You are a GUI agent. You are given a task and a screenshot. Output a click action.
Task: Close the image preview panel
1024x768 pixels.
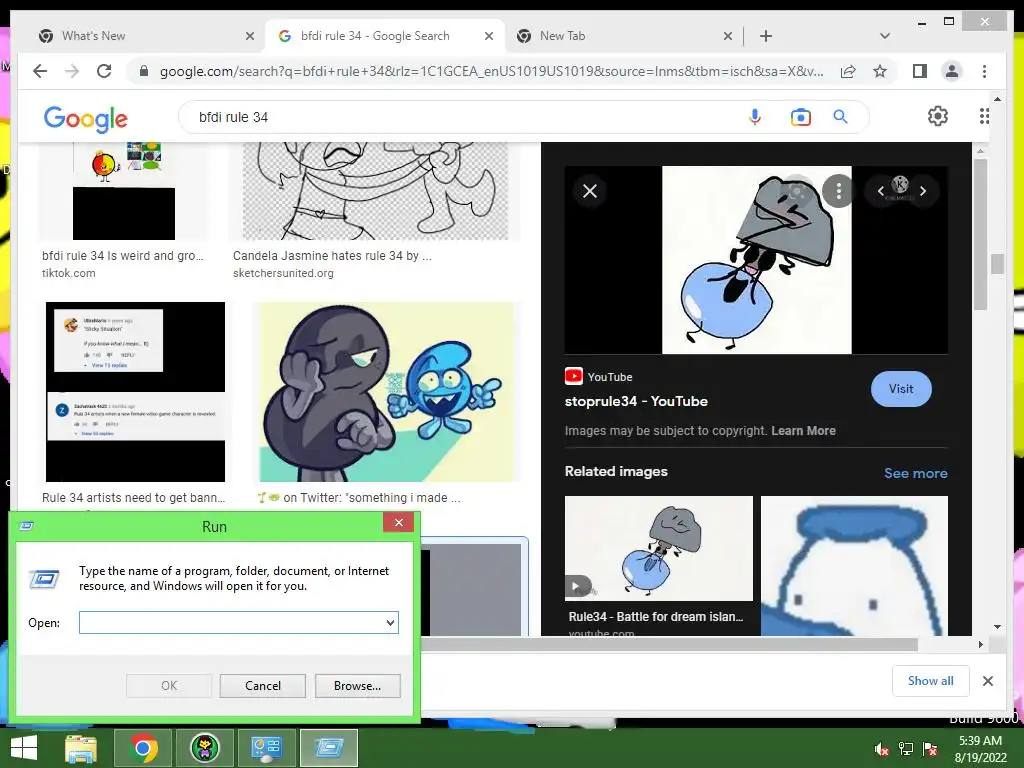[x=590, y=191]
